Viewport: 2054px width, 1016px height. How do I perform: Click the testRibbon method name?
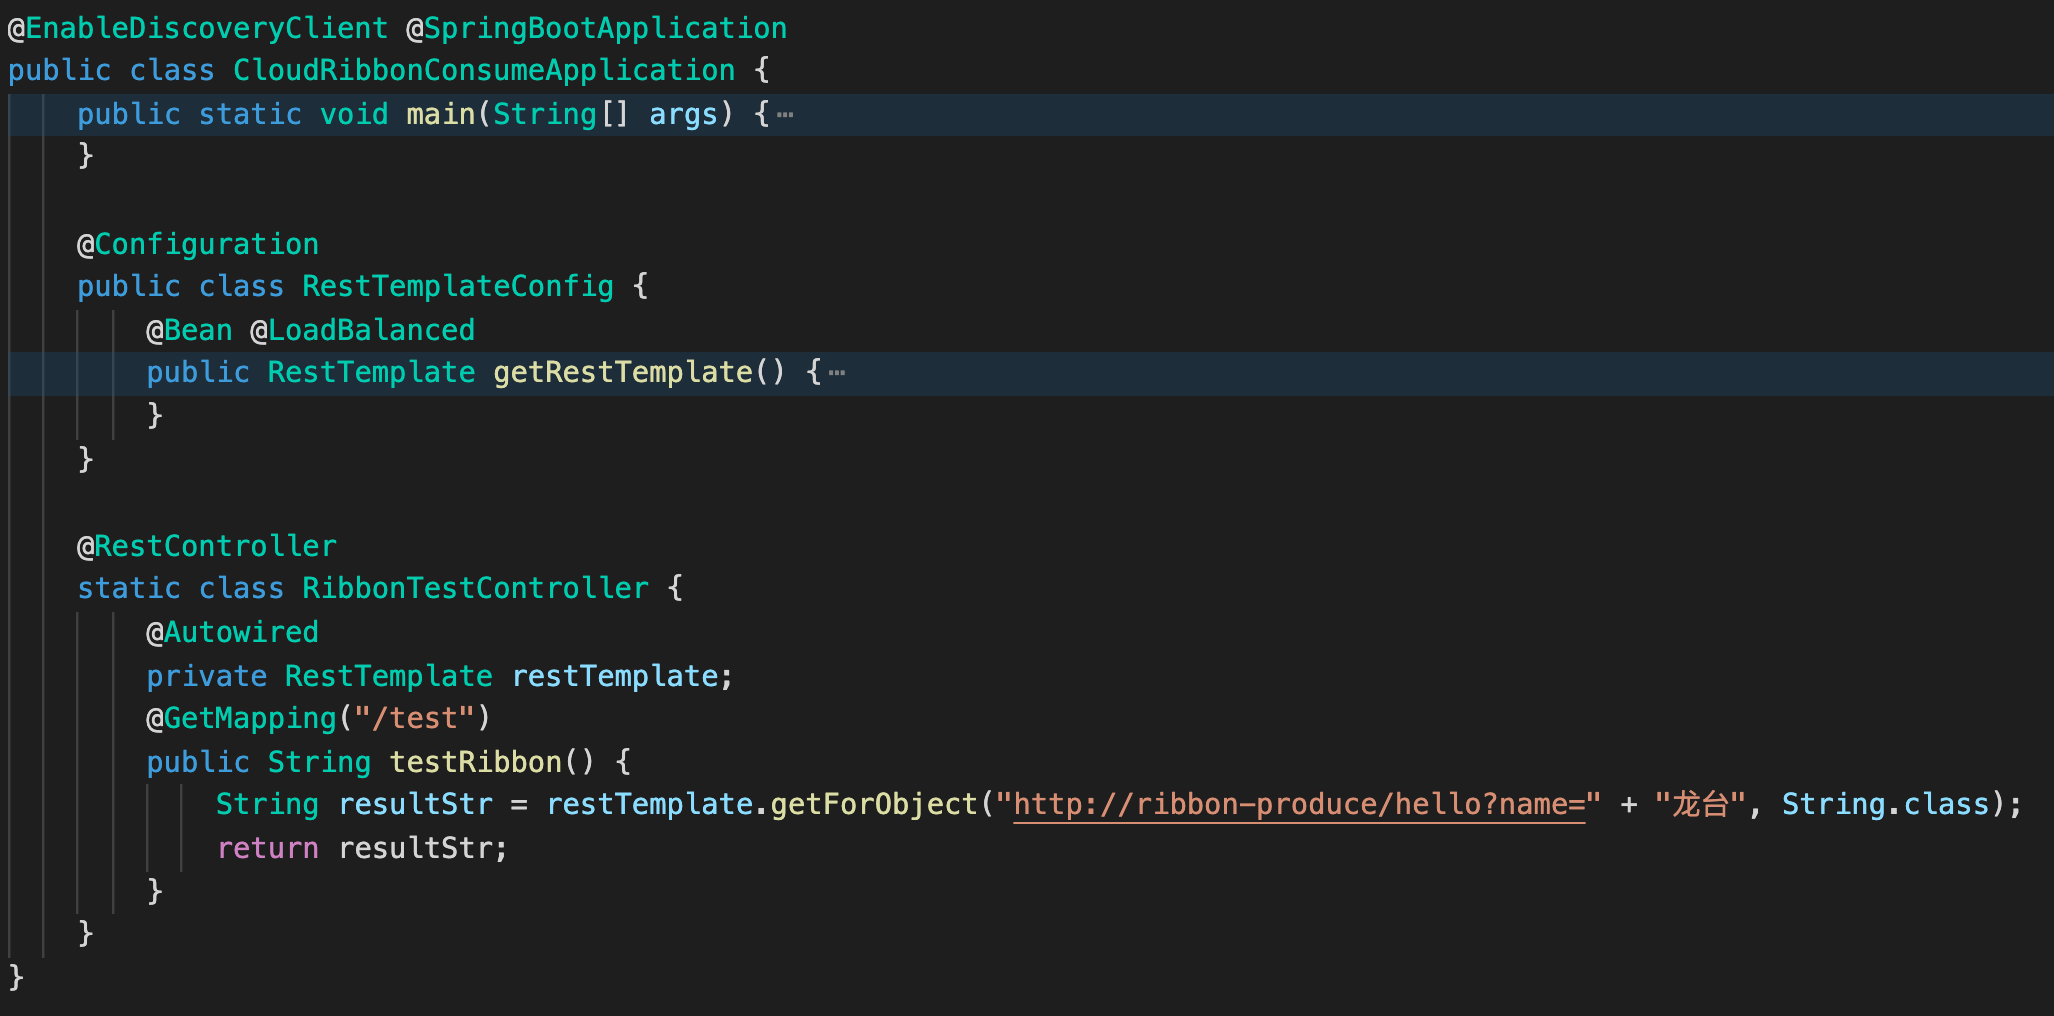(x=476, y=762)
